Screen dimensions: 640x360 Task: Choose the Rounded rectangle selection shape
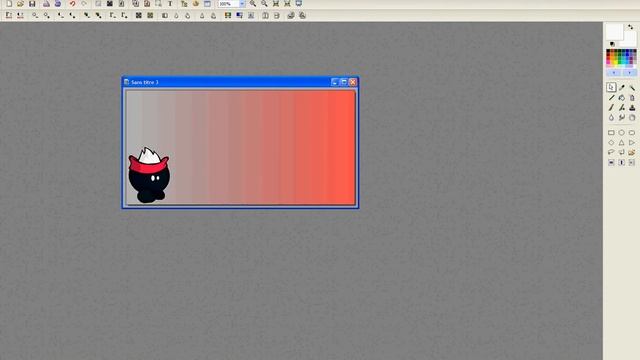click(x=632, y=133)
